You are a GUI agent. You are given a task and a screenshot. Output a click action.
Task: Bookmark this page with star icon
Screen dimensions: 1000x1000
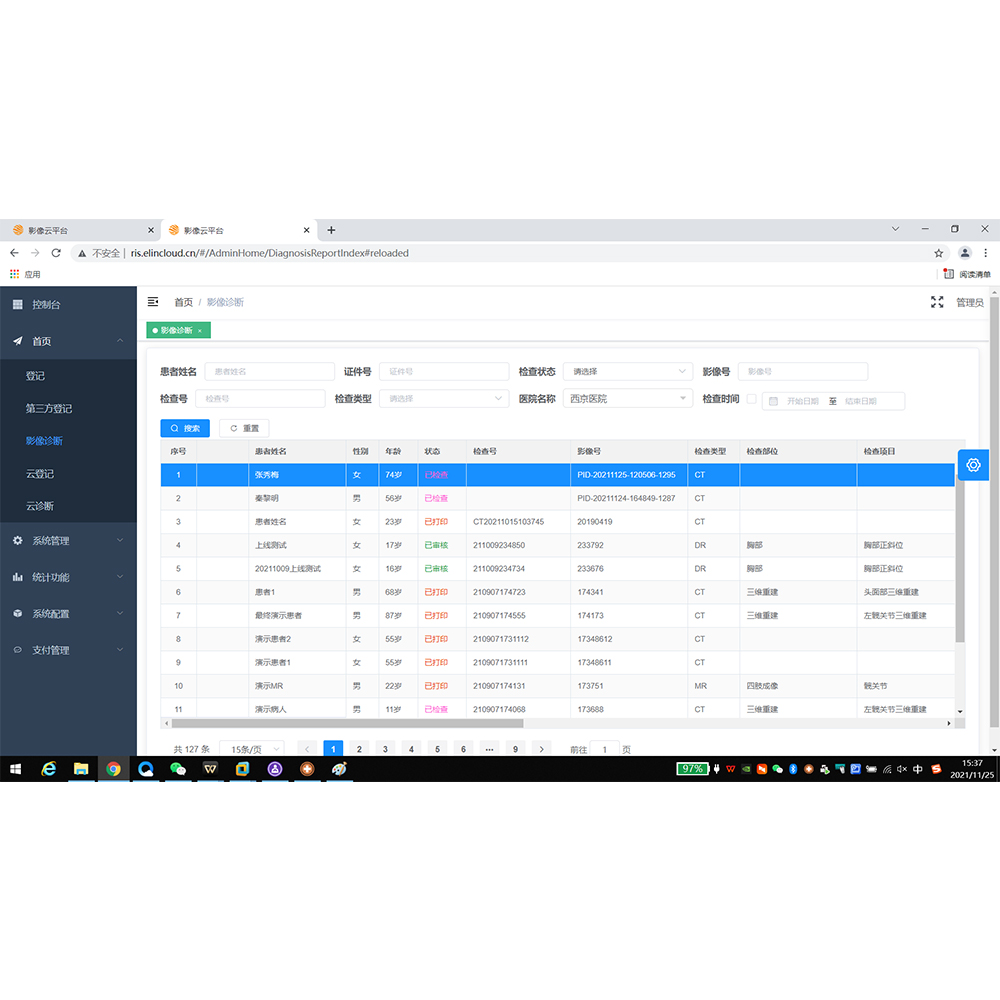coord(938,253)
